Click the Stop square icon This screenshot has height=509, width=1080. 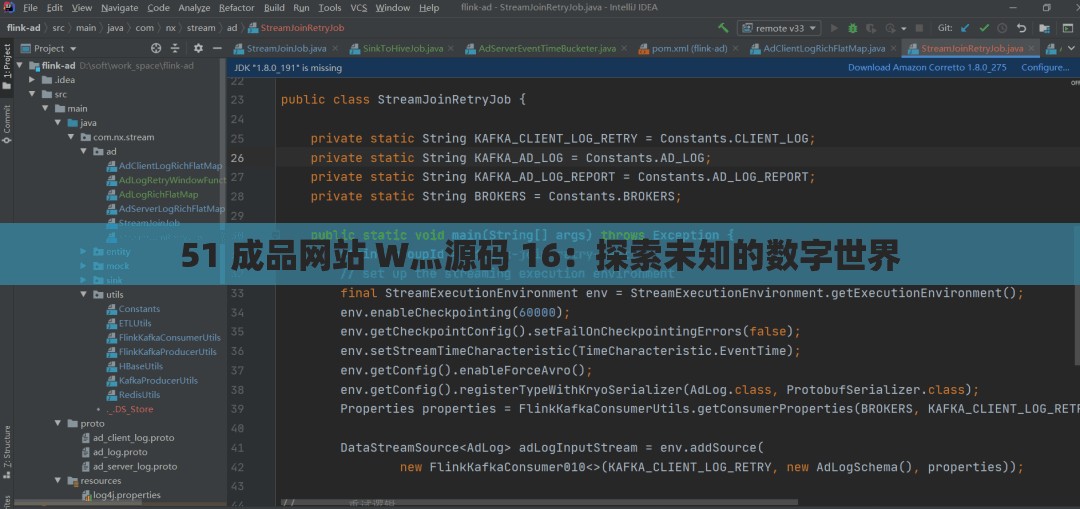pyautogui.click(x=922, y=28)
